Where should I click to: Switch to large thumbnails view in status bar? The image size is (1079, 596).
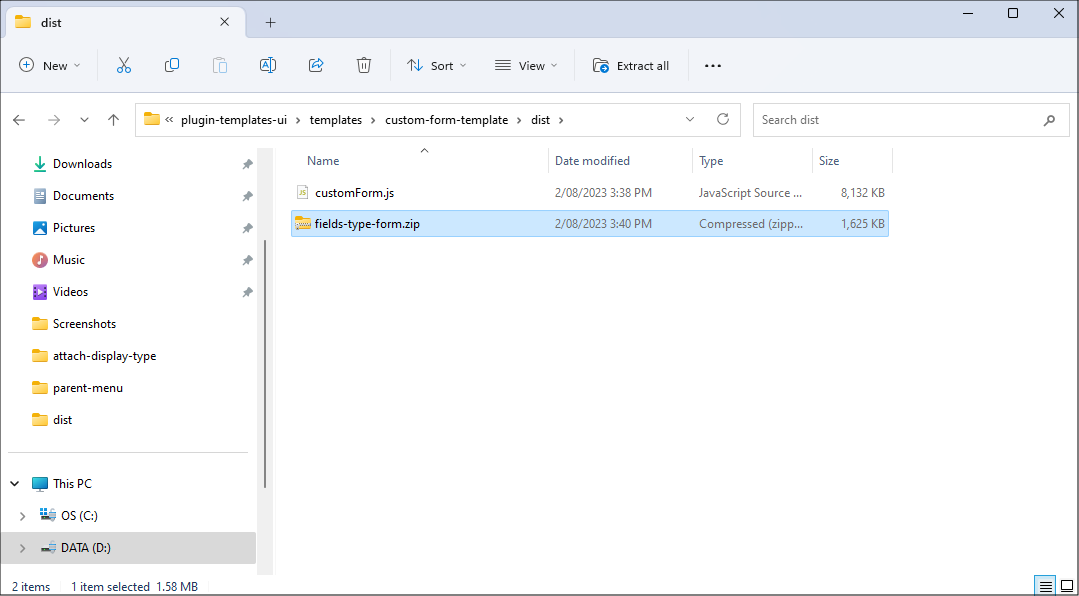pos(1066,585)
